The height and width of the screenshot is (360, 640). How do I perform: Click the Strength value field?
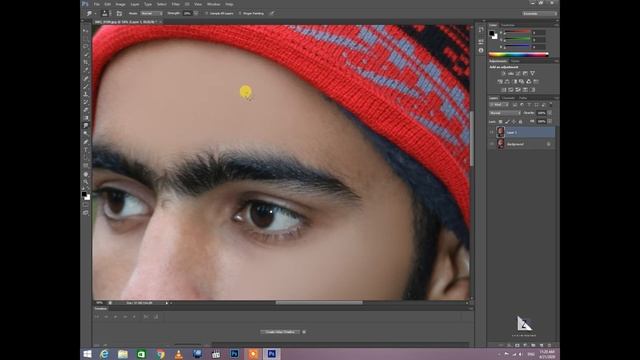click(187, 13)
